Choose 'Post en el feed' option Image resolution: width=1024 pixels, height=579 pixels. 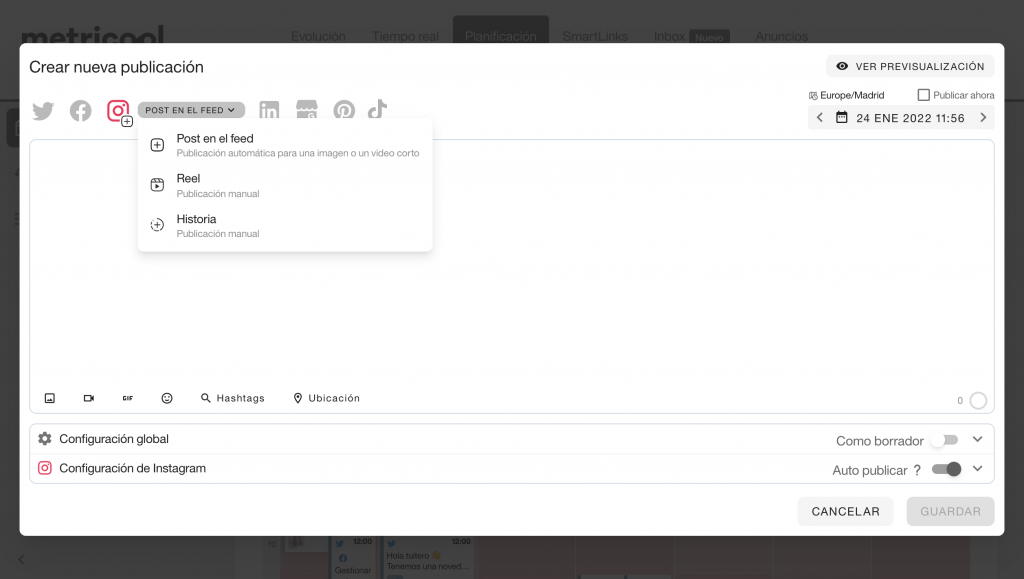(285, 145)
